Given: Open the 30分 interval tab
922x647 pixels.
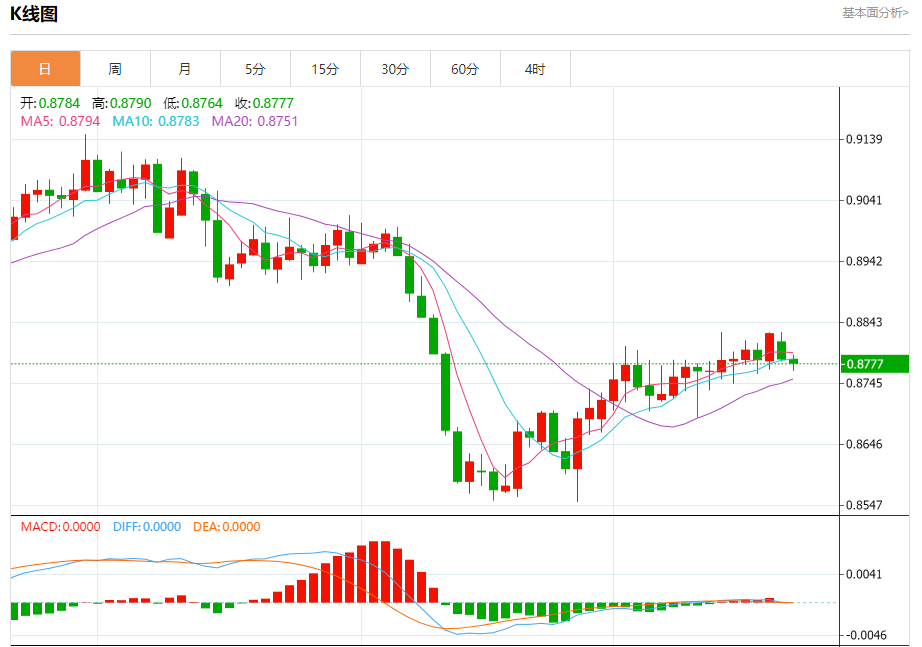Looking at the screenshot, I should coord(395,69).
